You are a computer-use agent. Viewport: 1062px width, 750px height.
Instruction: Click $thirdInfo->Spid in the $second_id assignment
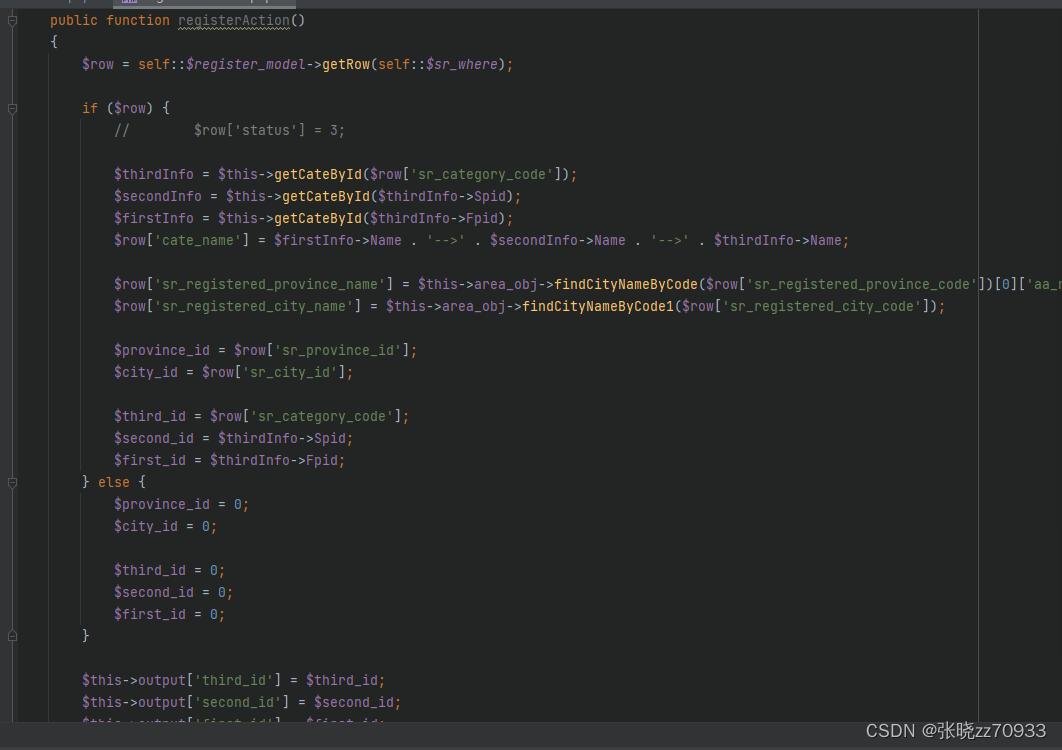coord(282,438)
